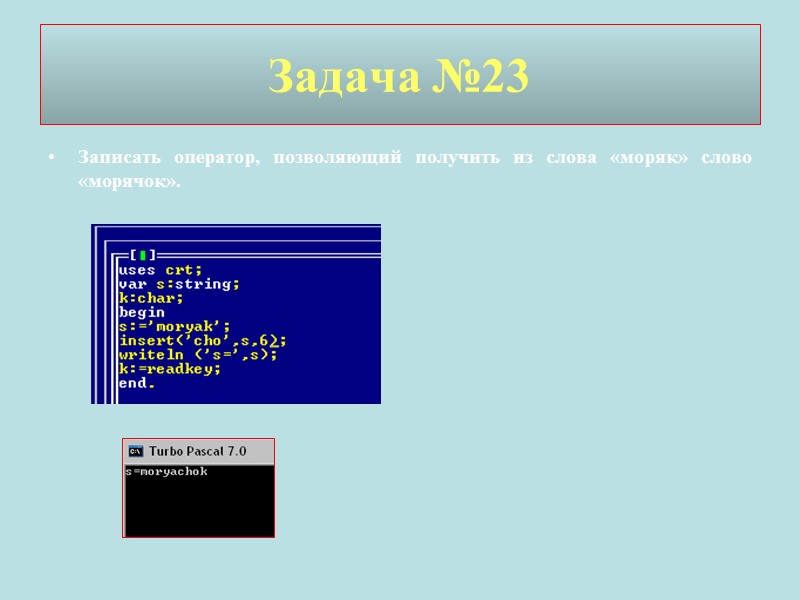The height and width of the screenshot is (600, 800).
Task: Click the writeln ('s=',s); line
Action: pos(198,355)
